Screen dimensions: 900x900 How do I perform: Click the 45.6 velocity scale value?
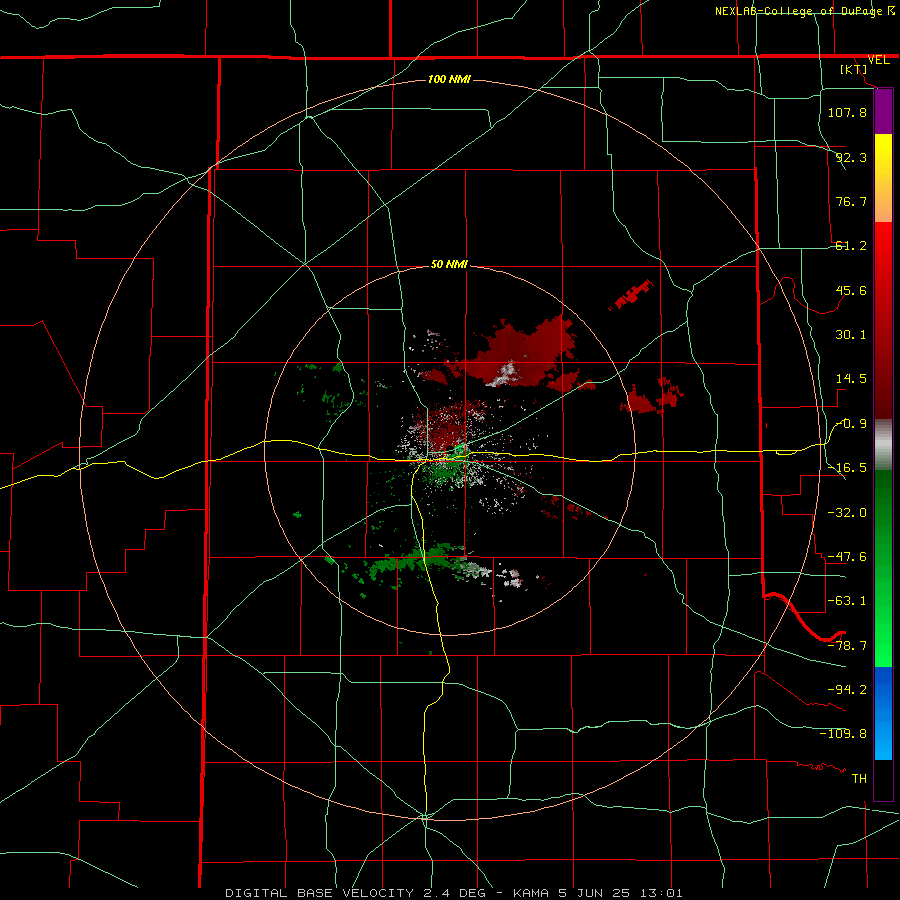[851, 290]
